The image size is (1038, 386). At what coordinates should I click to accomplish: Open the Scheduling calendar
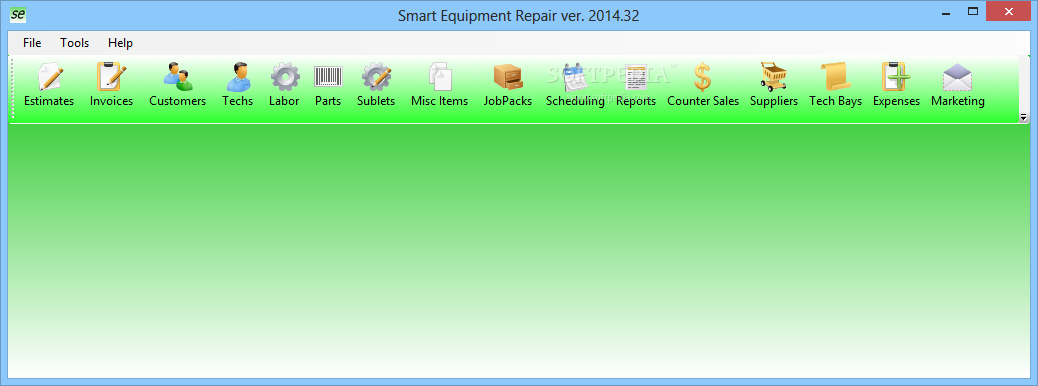[575, 85]
